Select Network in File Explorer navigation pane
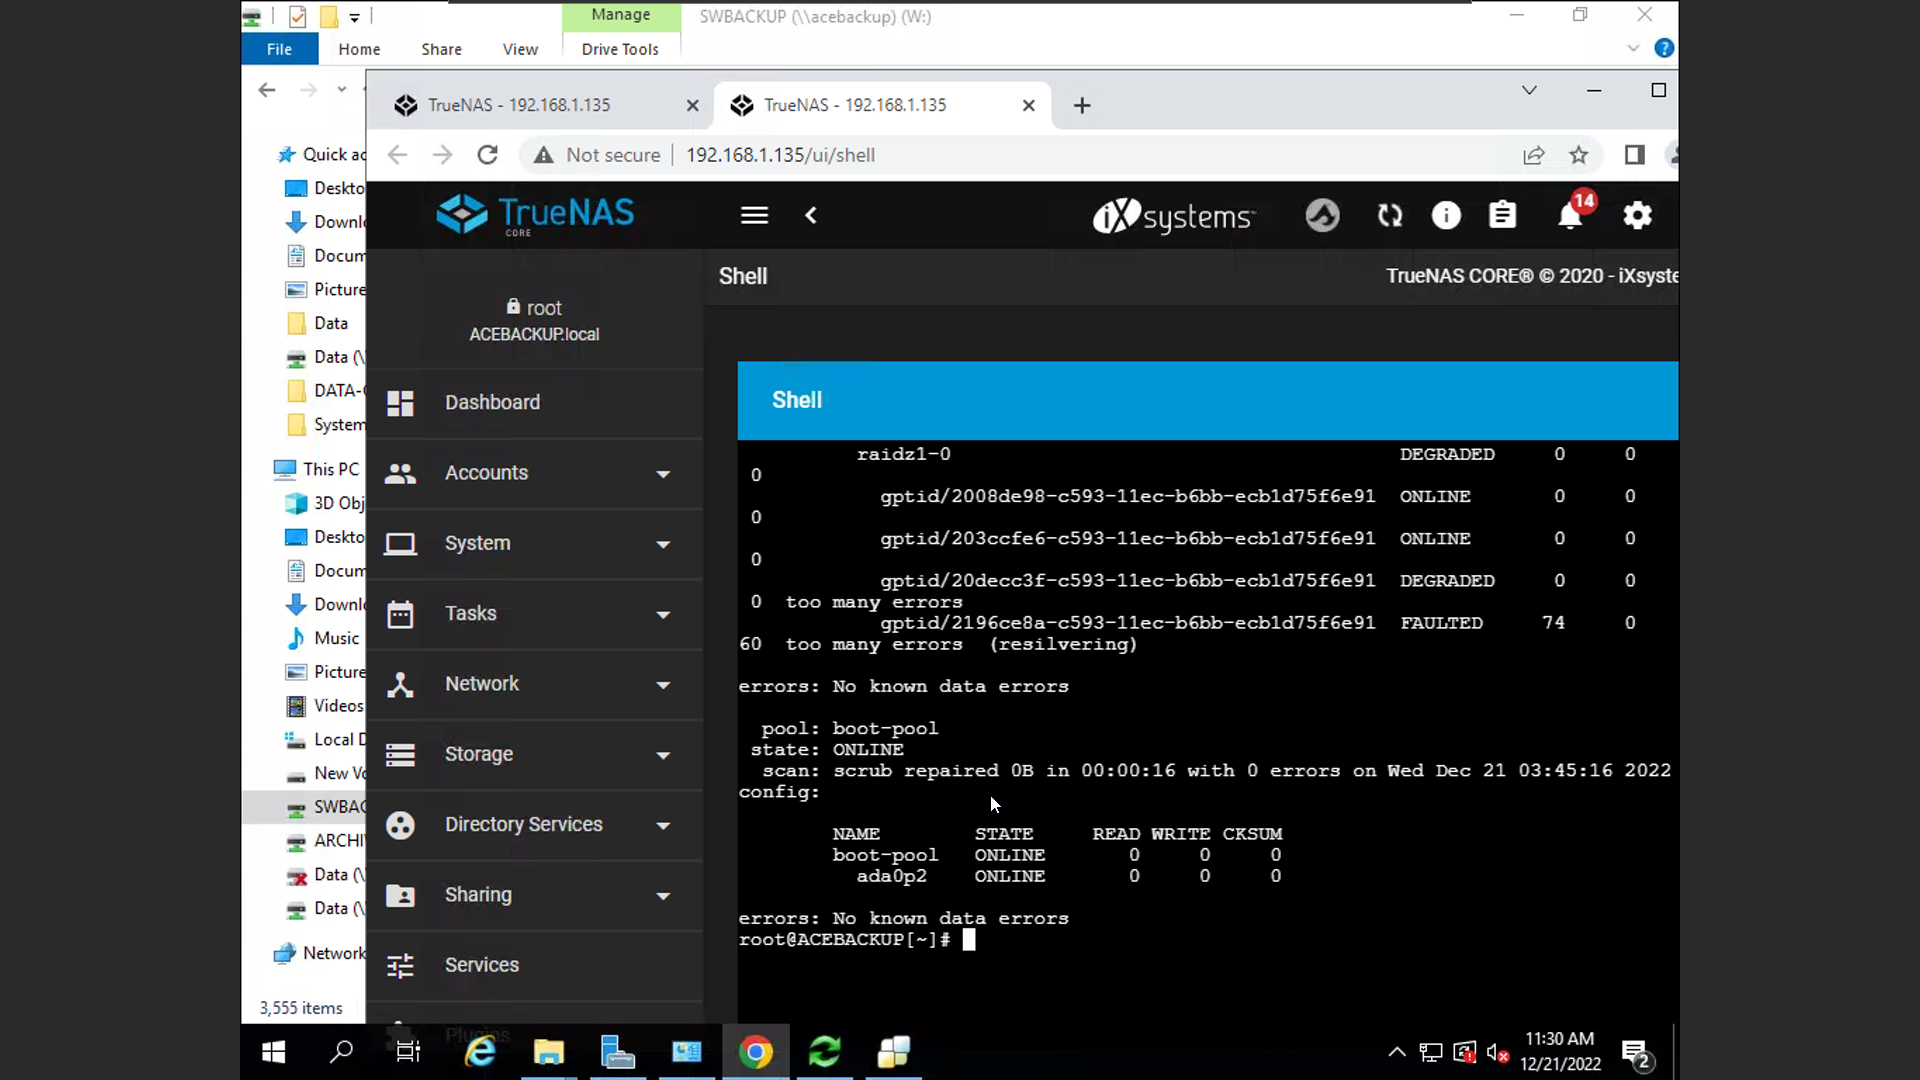 [x=334, y=953]
